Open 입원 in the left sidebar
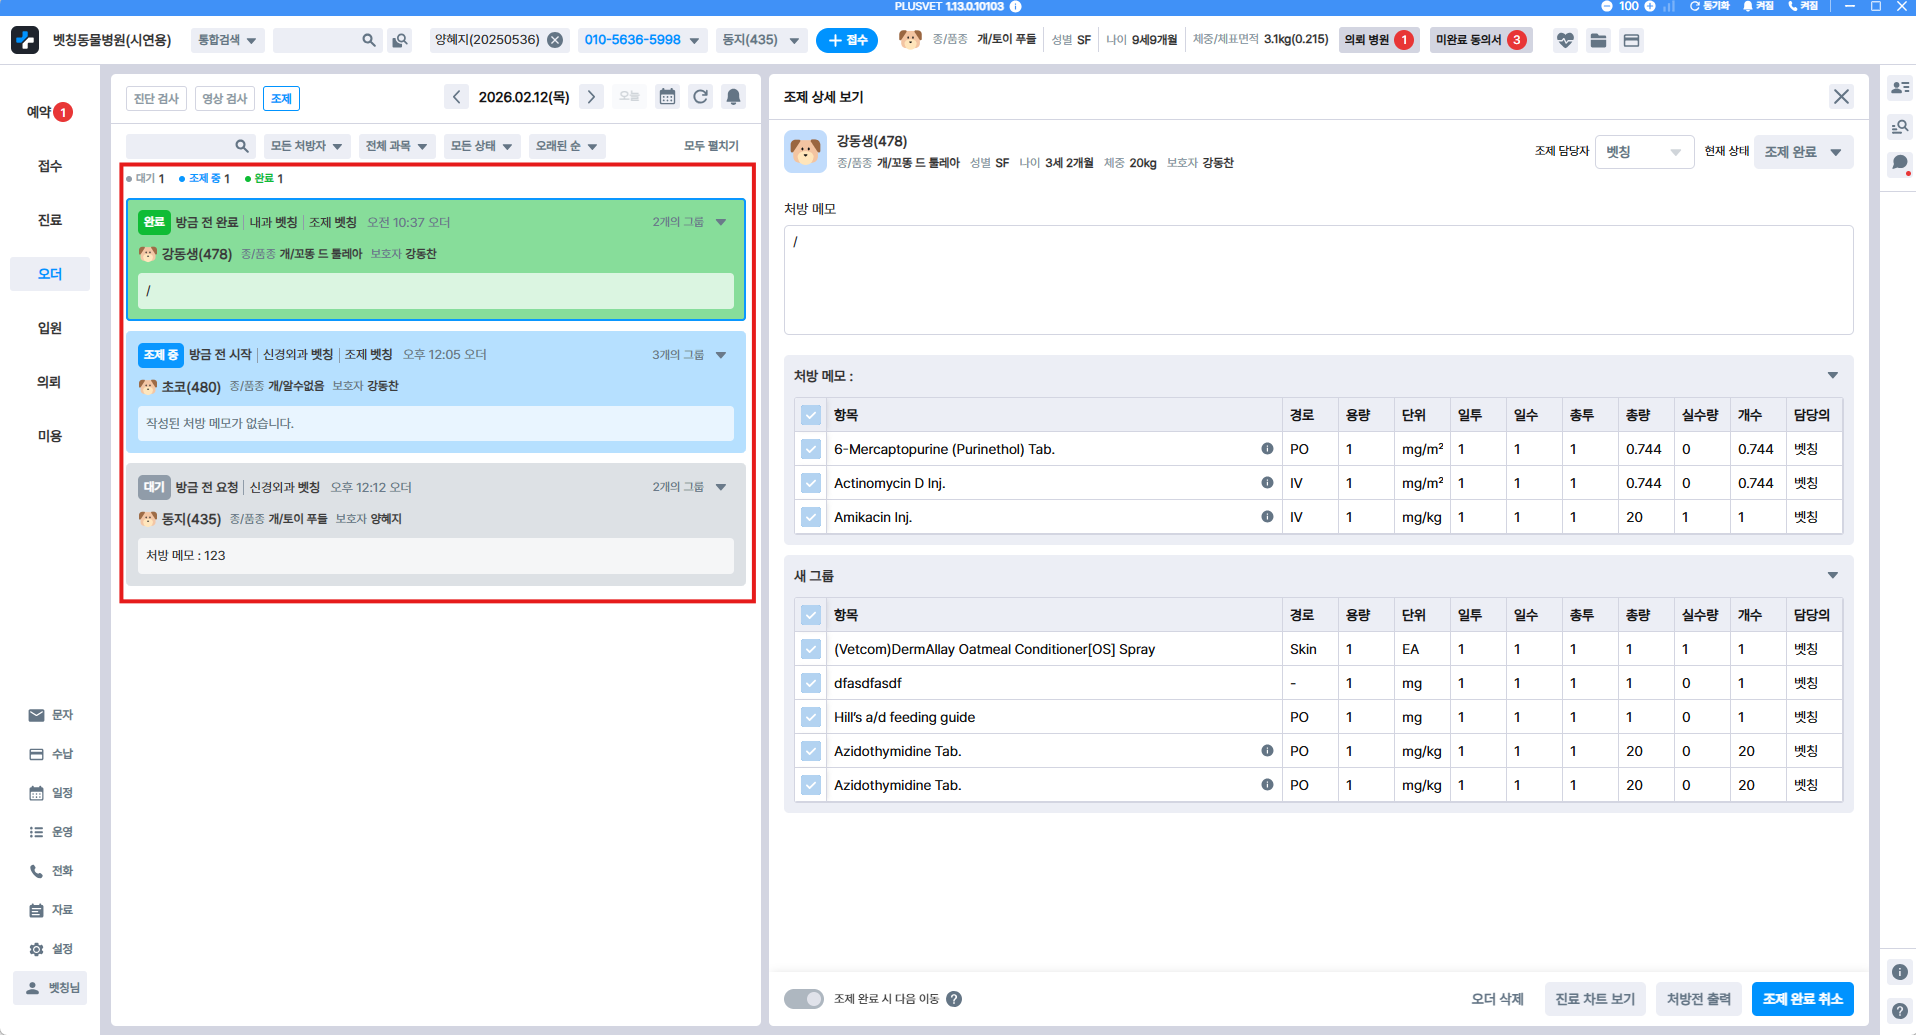The width and height of the screenshot is (1916, 1035). tap(50, 328)
